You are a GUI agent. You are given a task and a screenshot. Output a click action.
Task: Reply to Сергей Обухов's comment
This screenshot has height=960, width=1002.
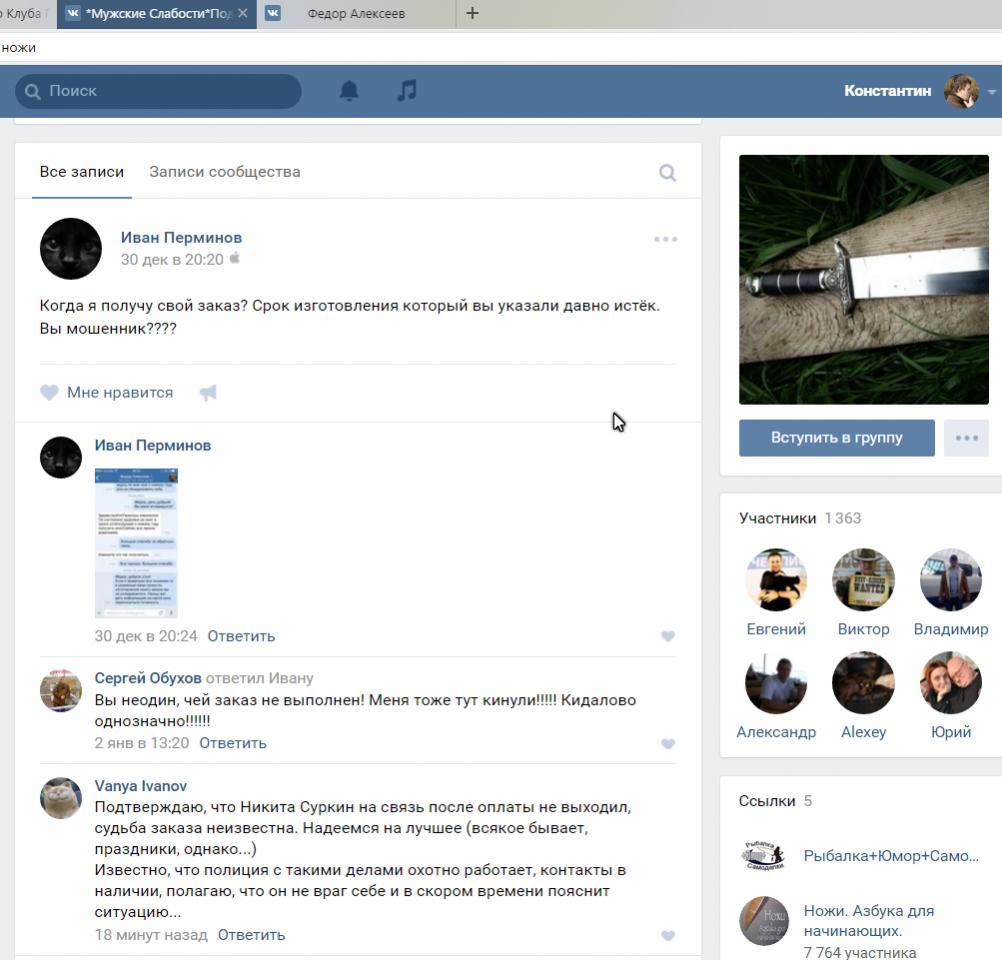point(232,743)
